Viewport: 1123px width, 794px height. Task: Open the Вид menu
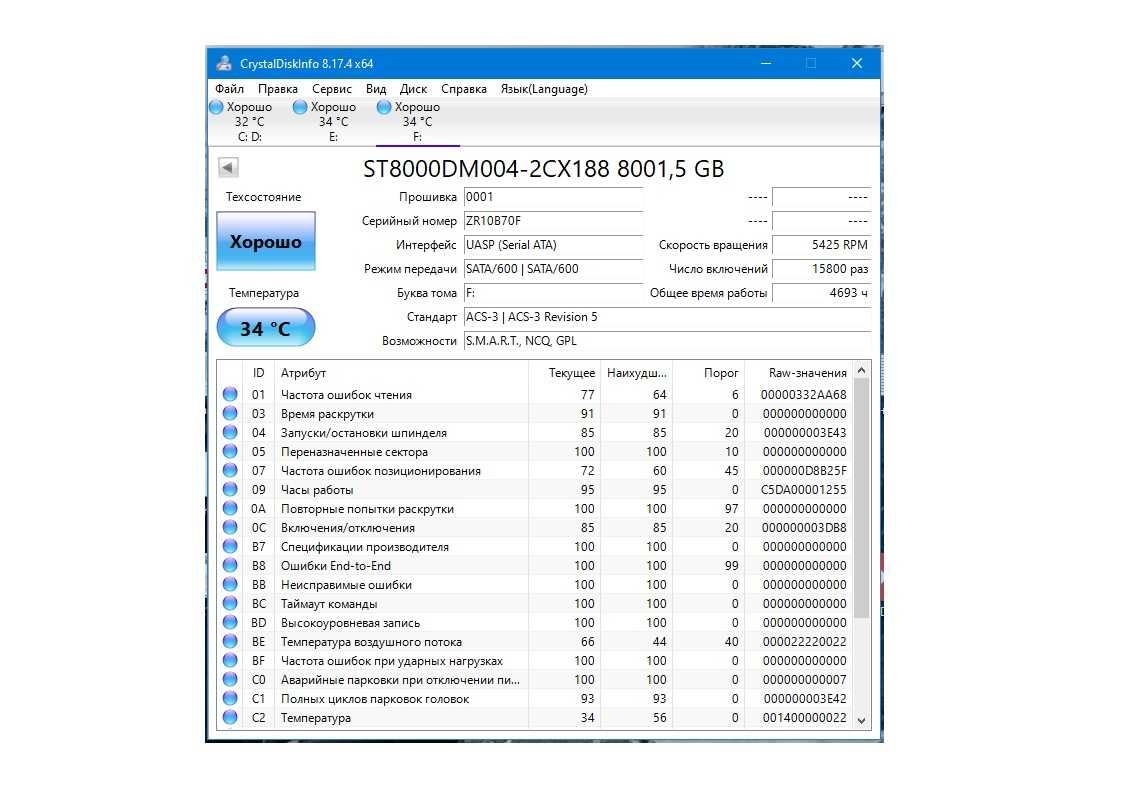[376, 89]
